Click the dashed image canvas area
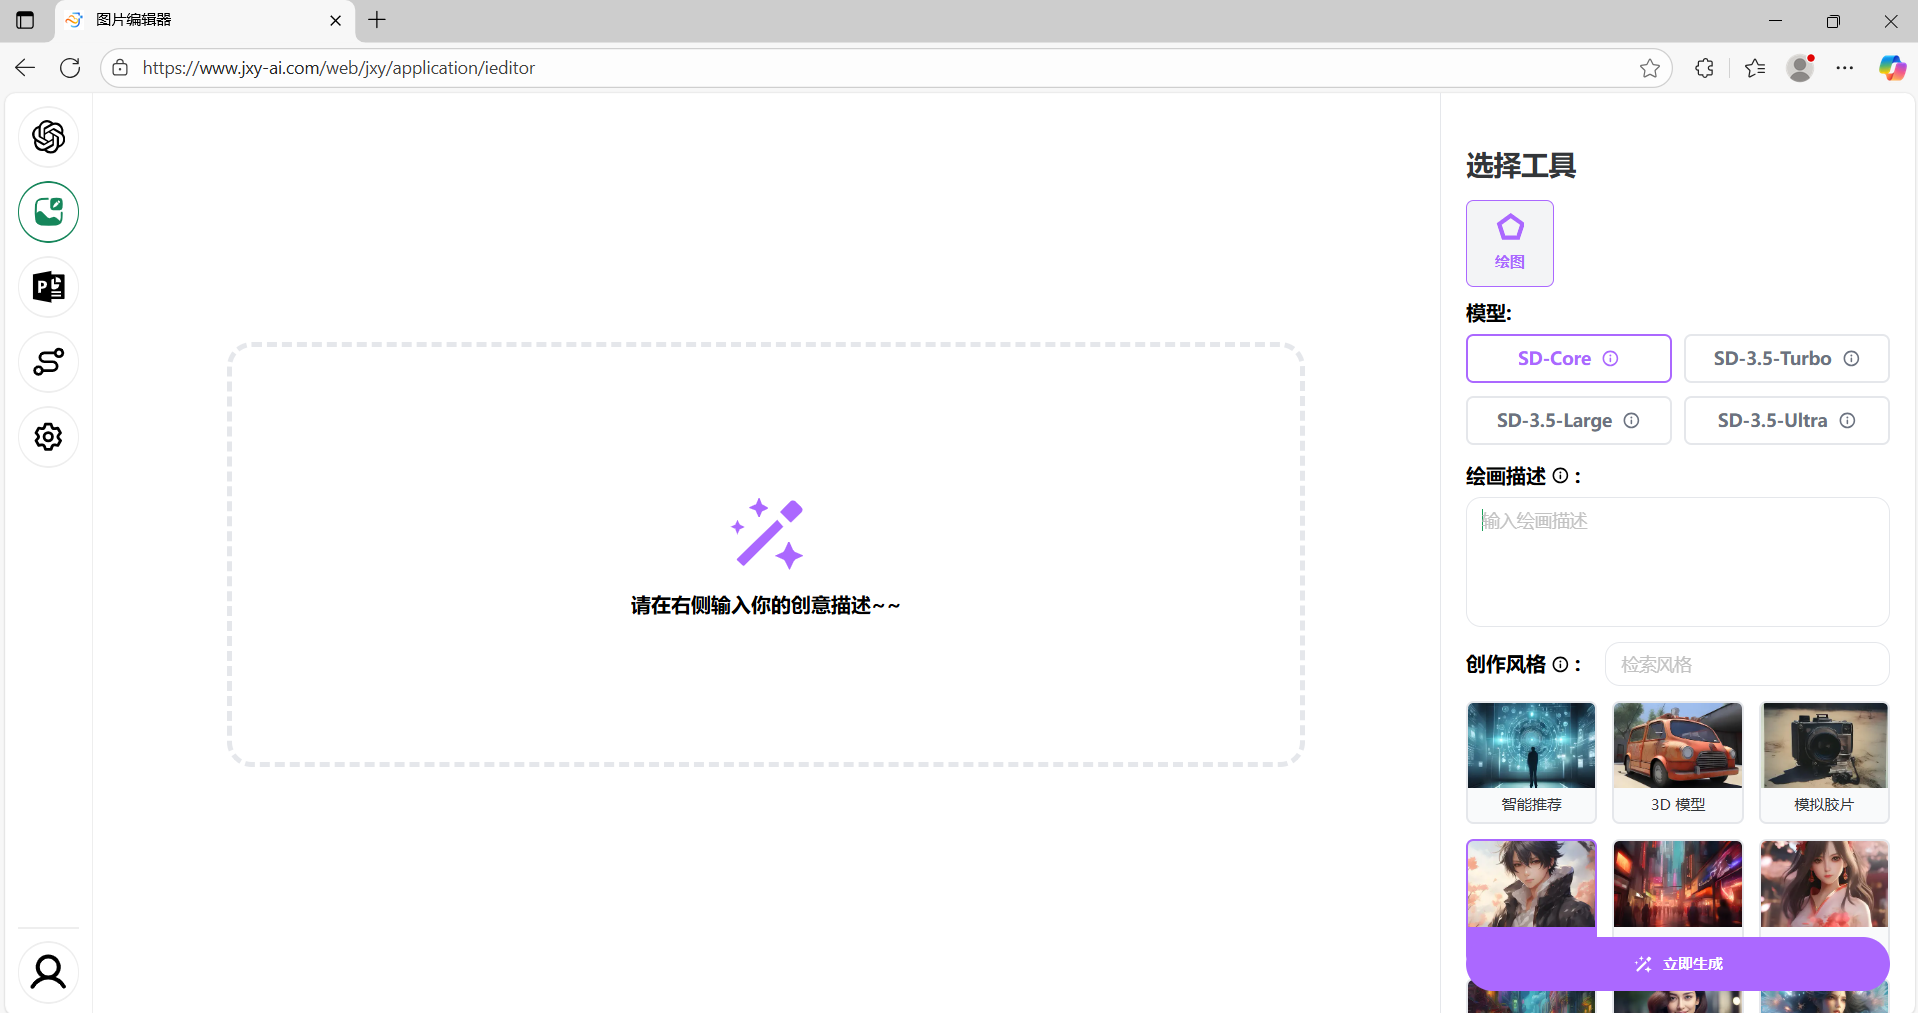The height and width of the screenshot is (1013, 1918). pyautogui.click(x=766, y=555)
